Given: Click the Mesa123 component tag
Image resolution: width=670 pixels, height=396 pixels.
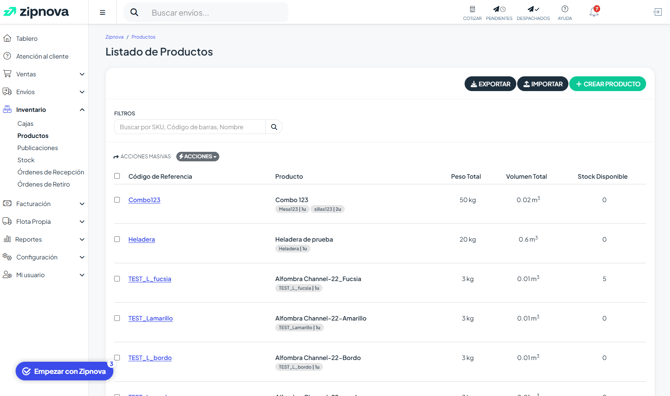Looking at the screenshot, I should pos(292,209).
